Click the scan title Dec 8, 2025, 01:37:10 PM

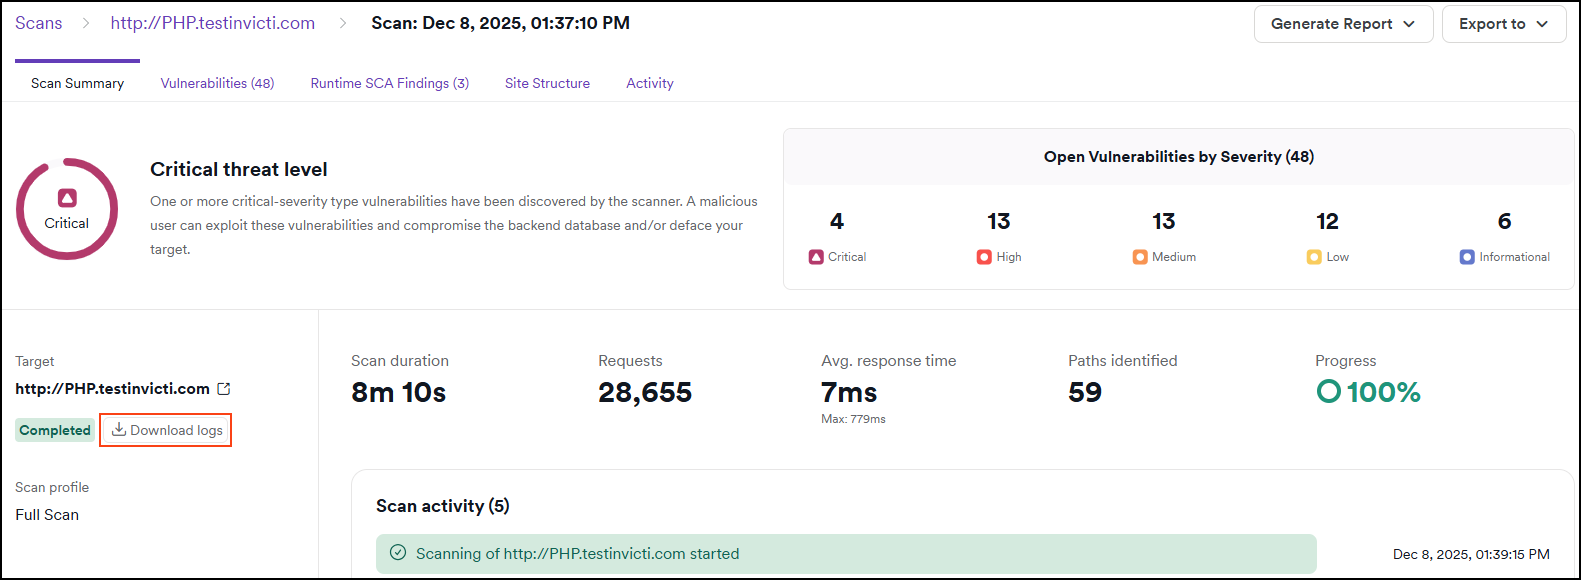501,23
